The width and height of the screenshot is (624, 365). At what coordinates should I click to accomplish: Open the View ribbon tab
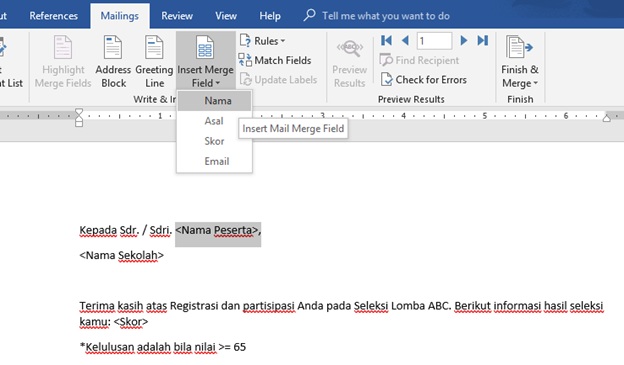tap(226, 16)
